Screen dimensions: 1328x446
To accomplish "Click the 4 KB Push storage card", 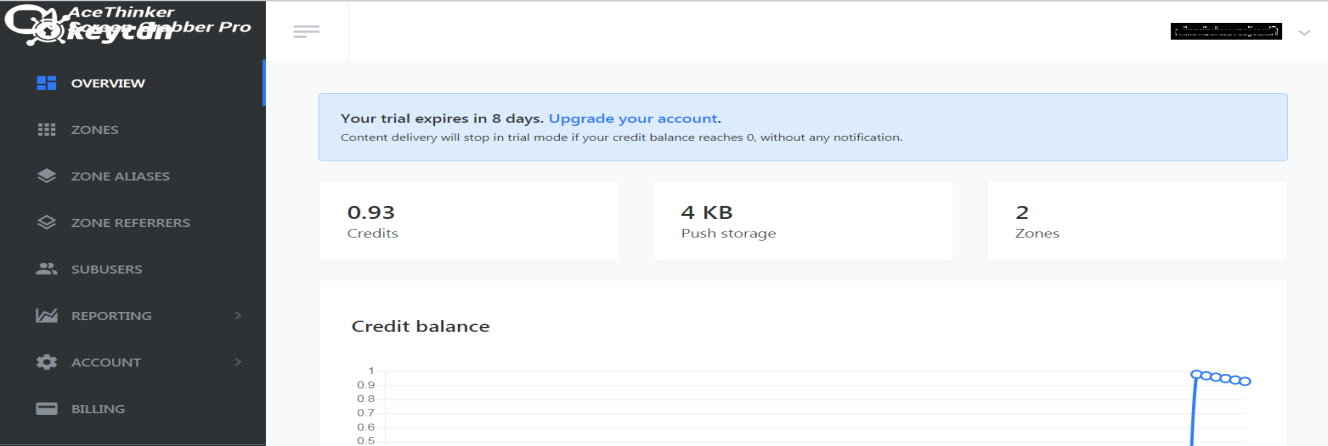I will 803,221.
